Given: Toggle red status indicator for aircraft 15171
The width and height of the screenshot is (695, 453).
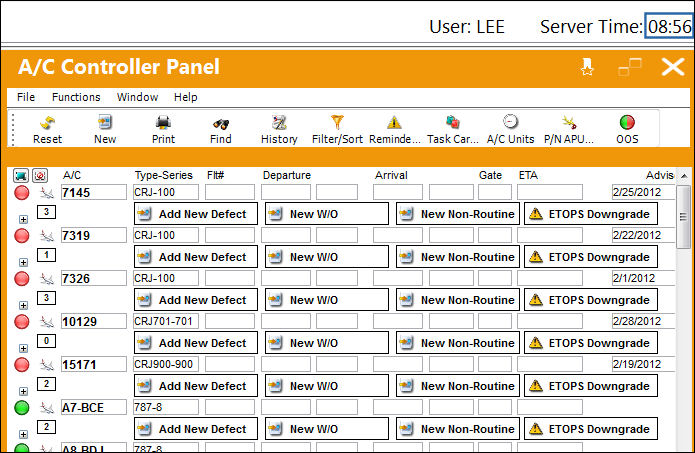Looking at the screenshot, I should tap(22, 365).
